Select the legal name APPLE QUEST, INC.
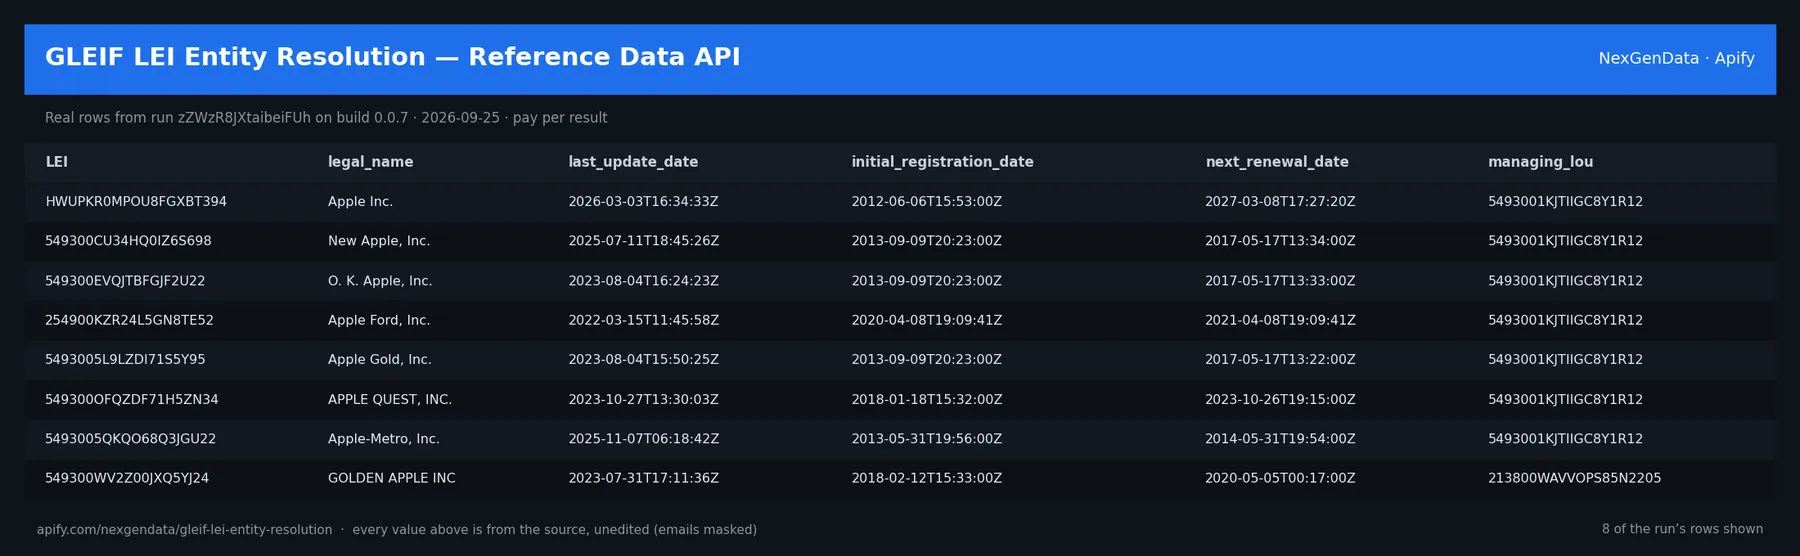This screenshot has width=1800, height=556. (390, 399)
